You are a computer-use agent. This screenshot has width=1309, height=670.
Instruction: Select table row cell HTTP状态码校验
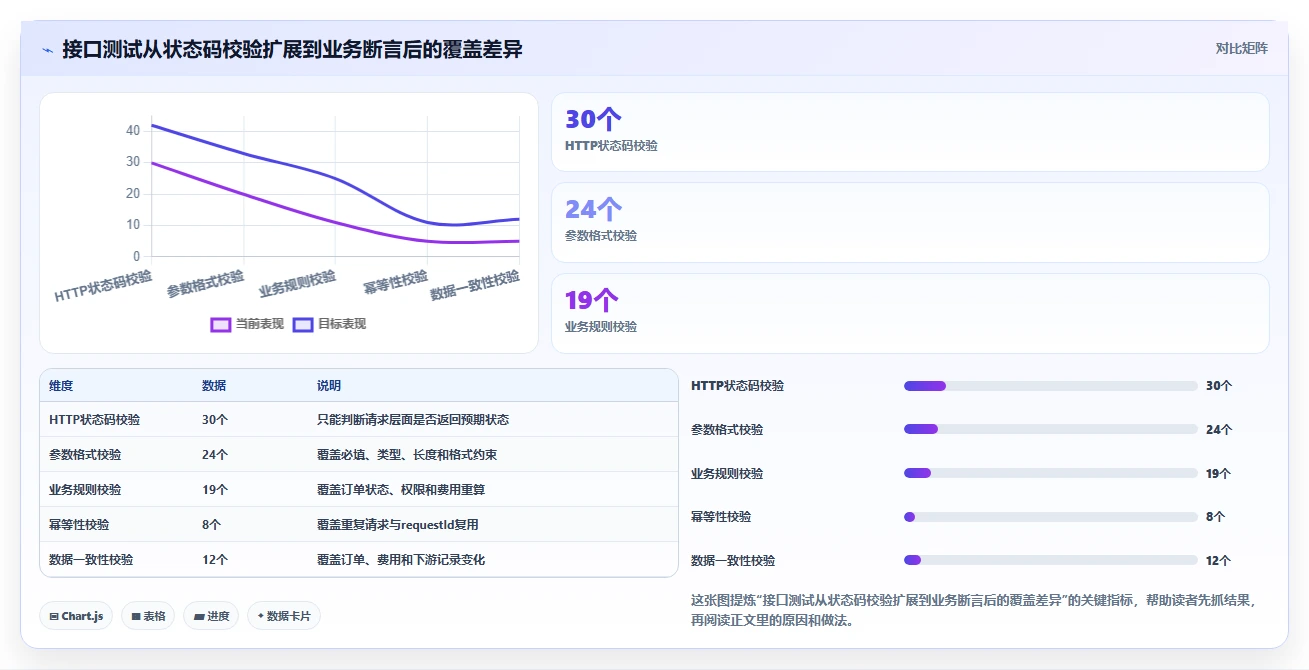pos(95,420)
